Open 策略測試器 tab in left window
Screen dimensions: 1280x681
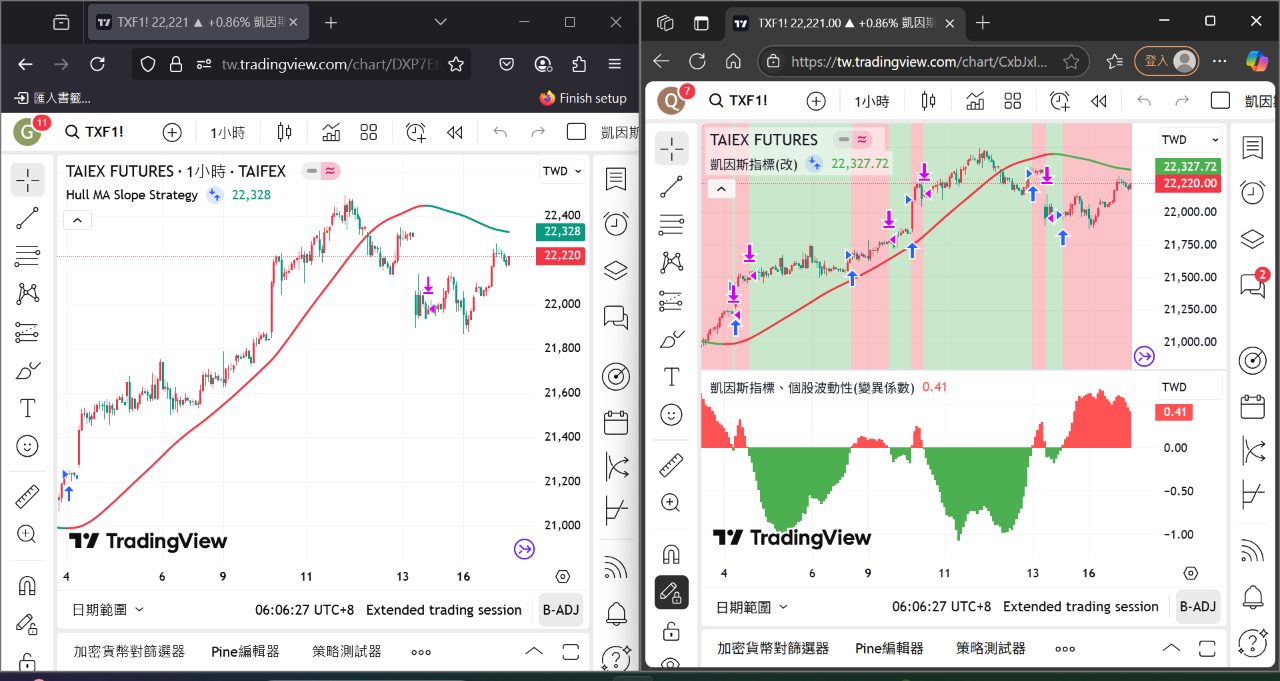(346, 651)
